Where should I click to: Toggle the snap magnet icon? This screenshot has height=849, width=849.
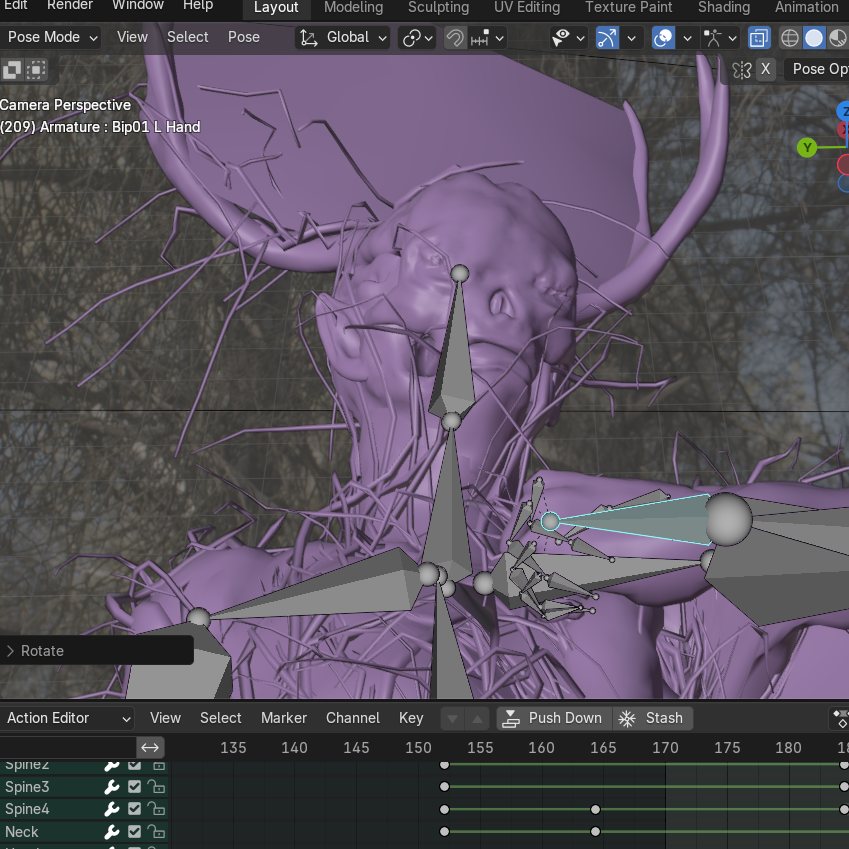pos(455,38)
